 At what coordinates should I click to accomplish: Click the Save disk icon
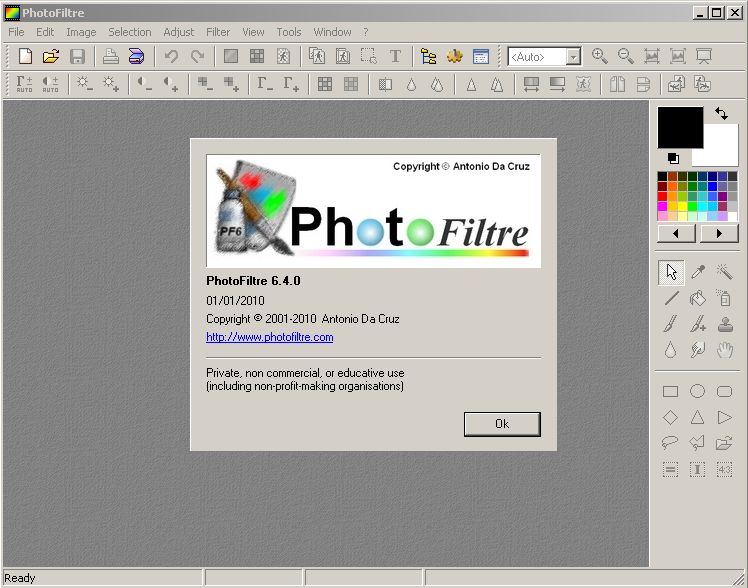(x=77, y=56)
